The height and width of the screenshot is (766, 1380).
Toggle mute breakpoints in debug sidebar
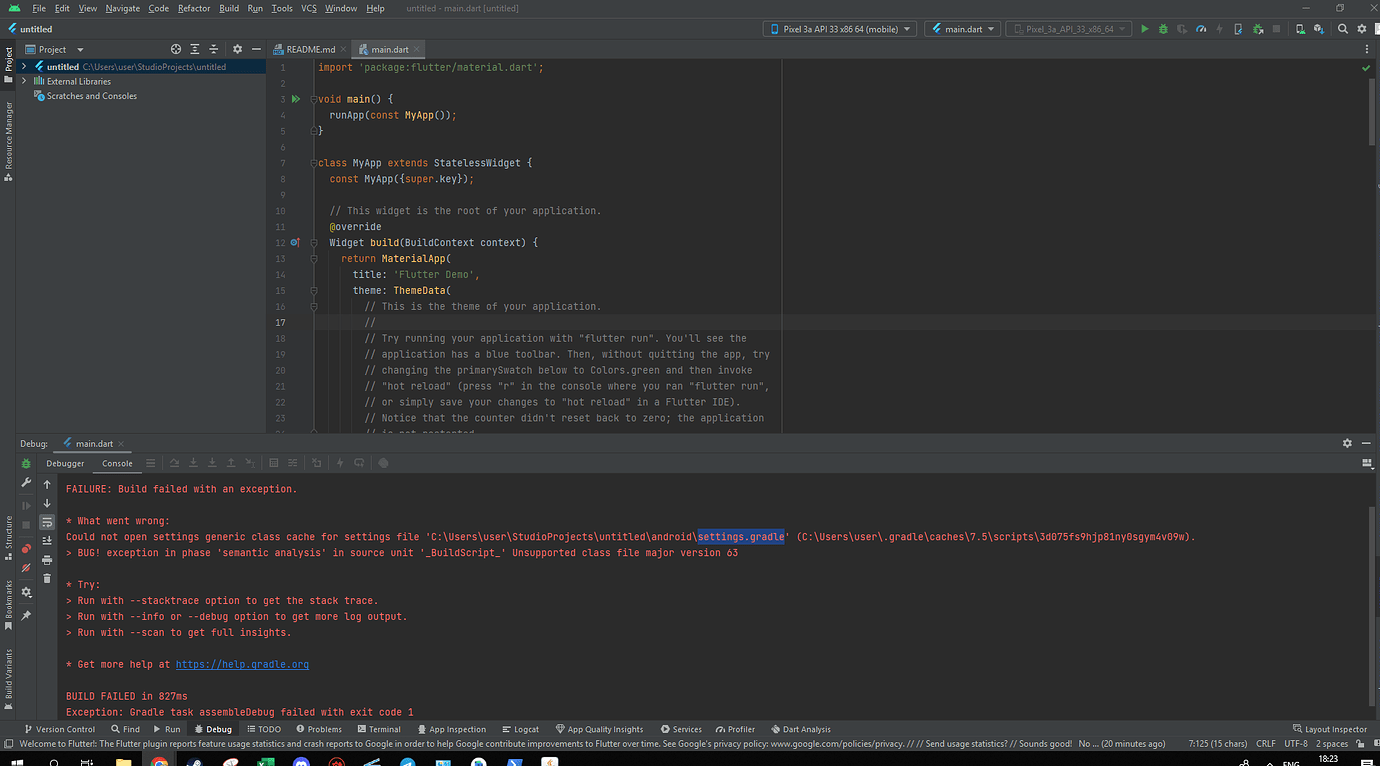click(26, 566)
